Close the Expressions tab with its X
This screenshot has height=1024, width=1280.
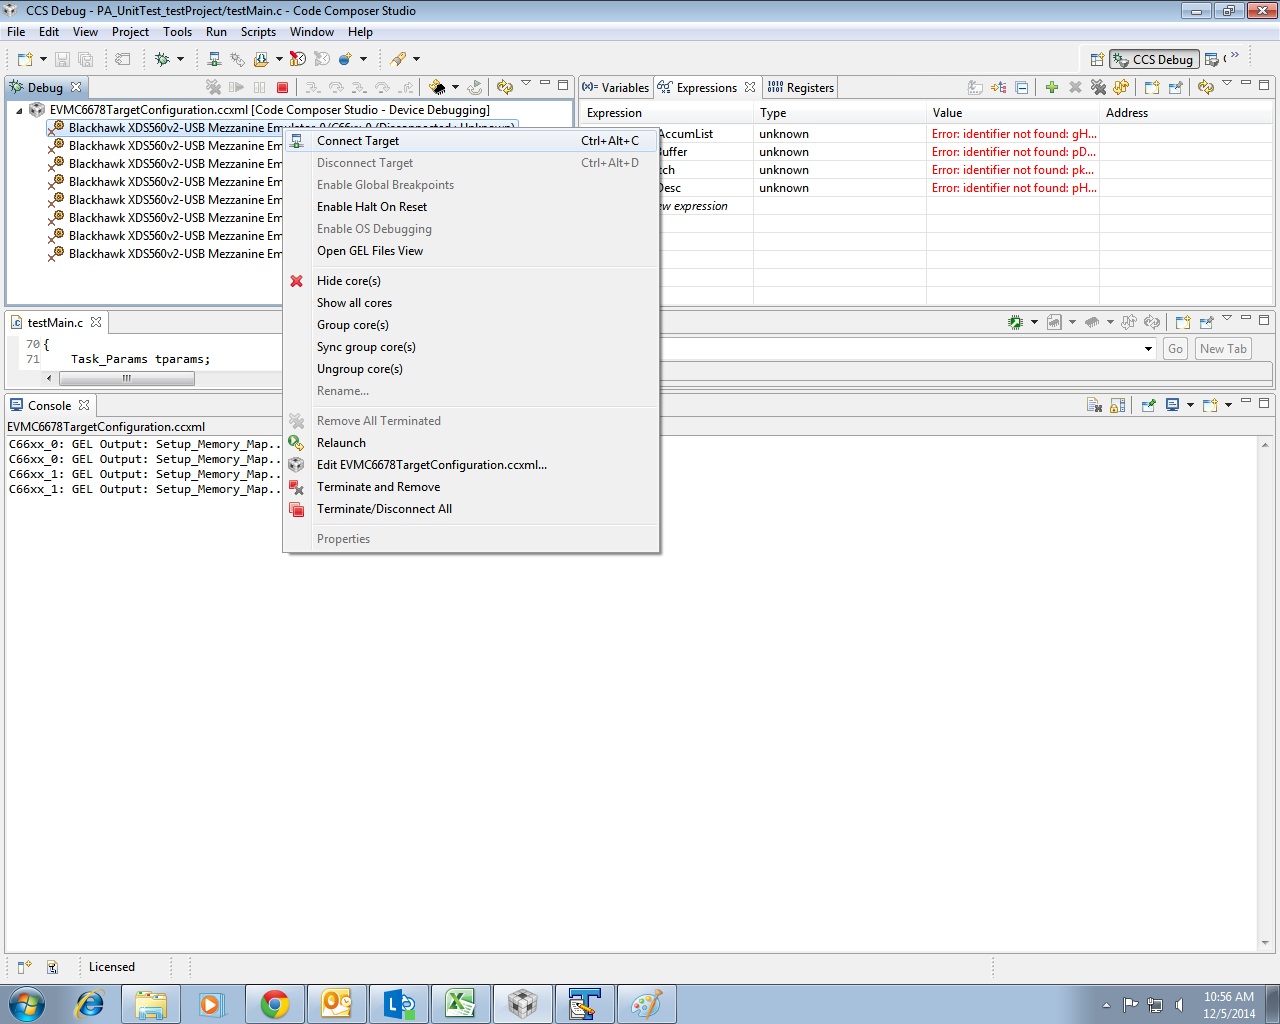[x=750, y=87]
